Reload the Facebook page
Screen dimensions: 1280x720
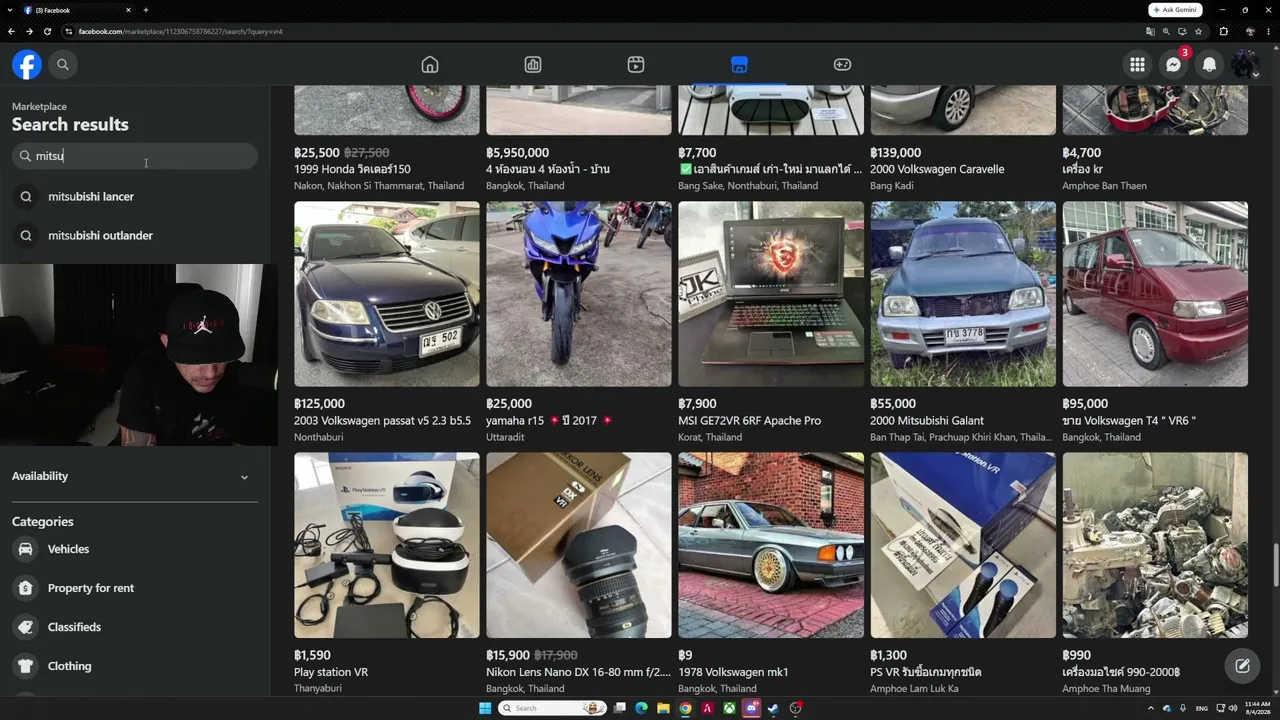click(47, 31)
